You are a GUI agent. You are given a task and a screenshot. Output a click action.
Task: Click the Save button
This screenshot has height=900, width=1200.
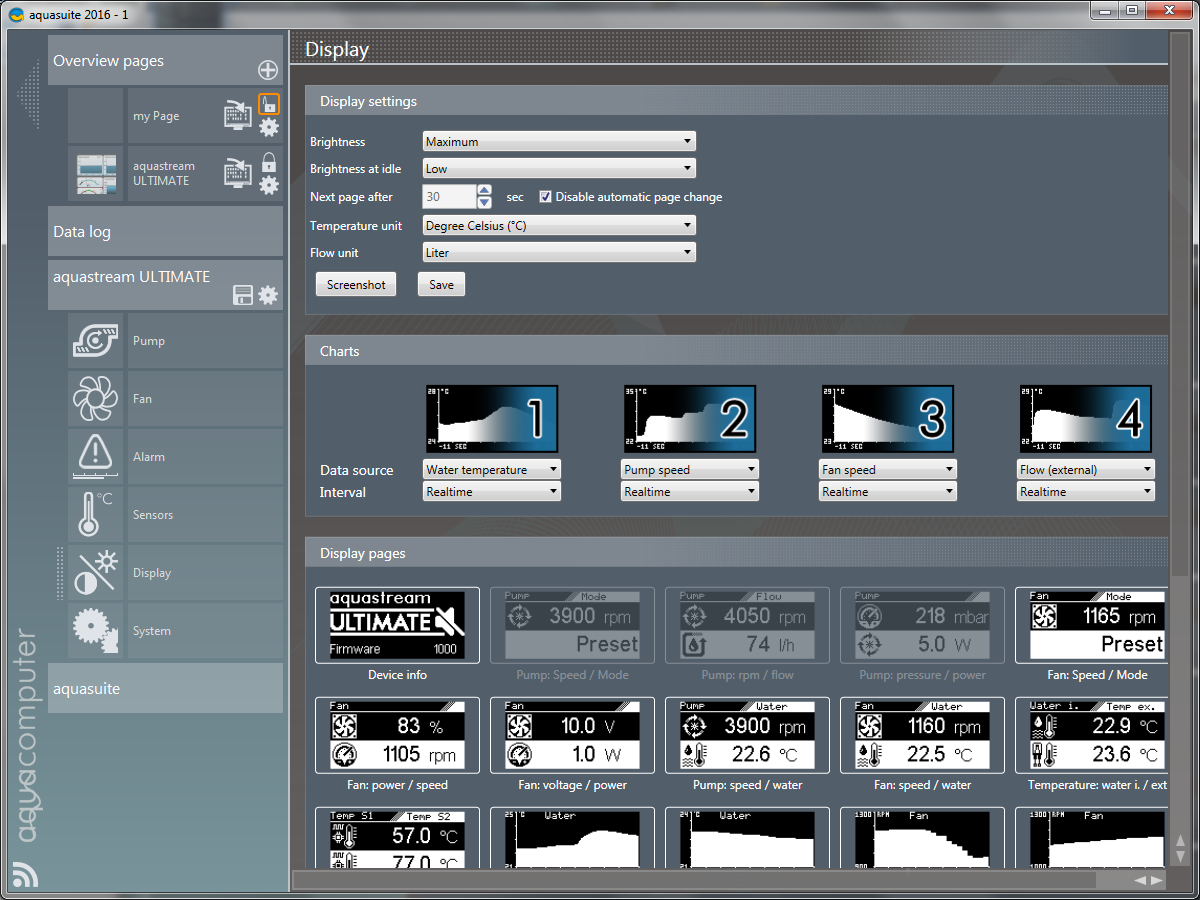pyautogui.click(x=441, y=285)
